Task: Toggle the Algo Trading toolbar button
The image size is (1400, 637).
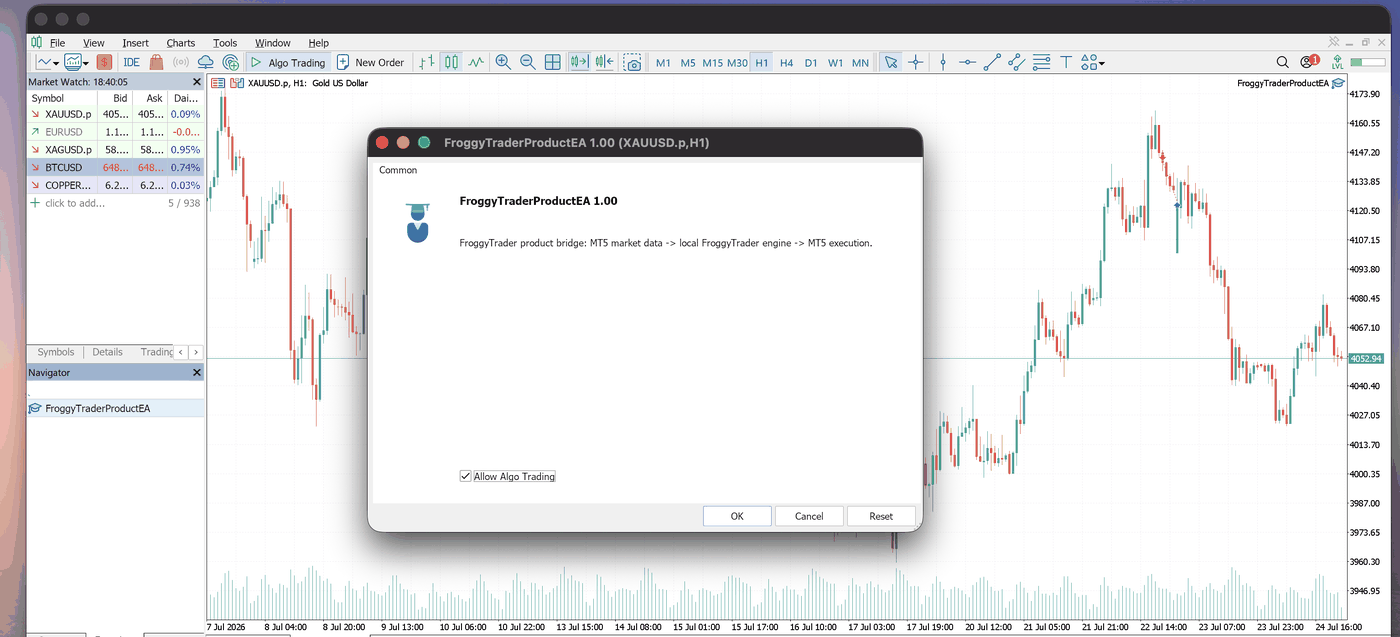Action: 288,62
